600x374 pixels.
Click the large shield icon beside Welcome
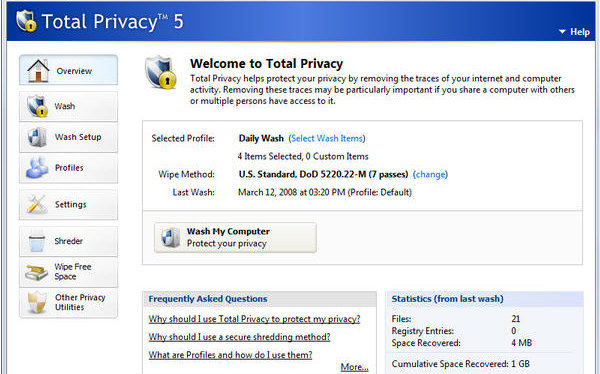coord(161,72)
